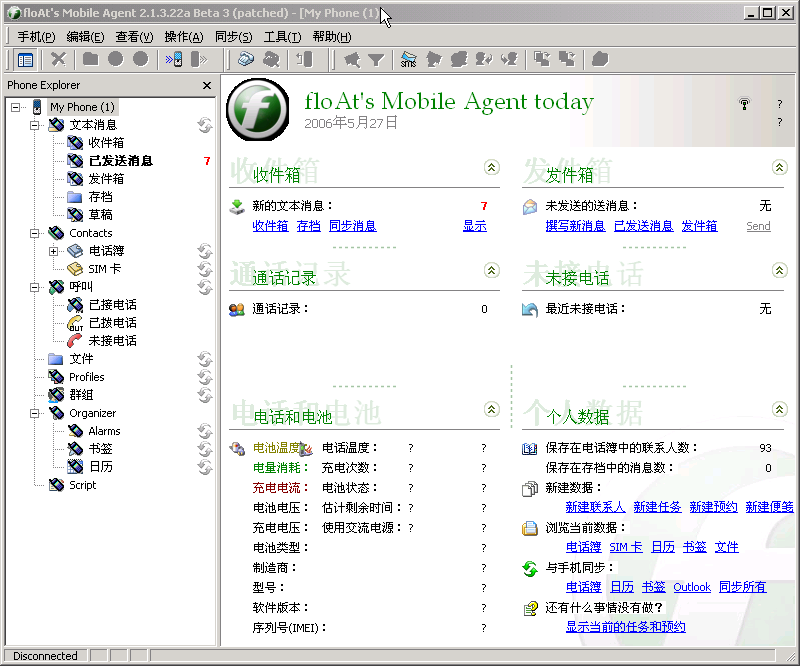Viewport: 800px width, 666px height.
Task: Open the 已发送消息 link under 发件箱
Action: 643,226
